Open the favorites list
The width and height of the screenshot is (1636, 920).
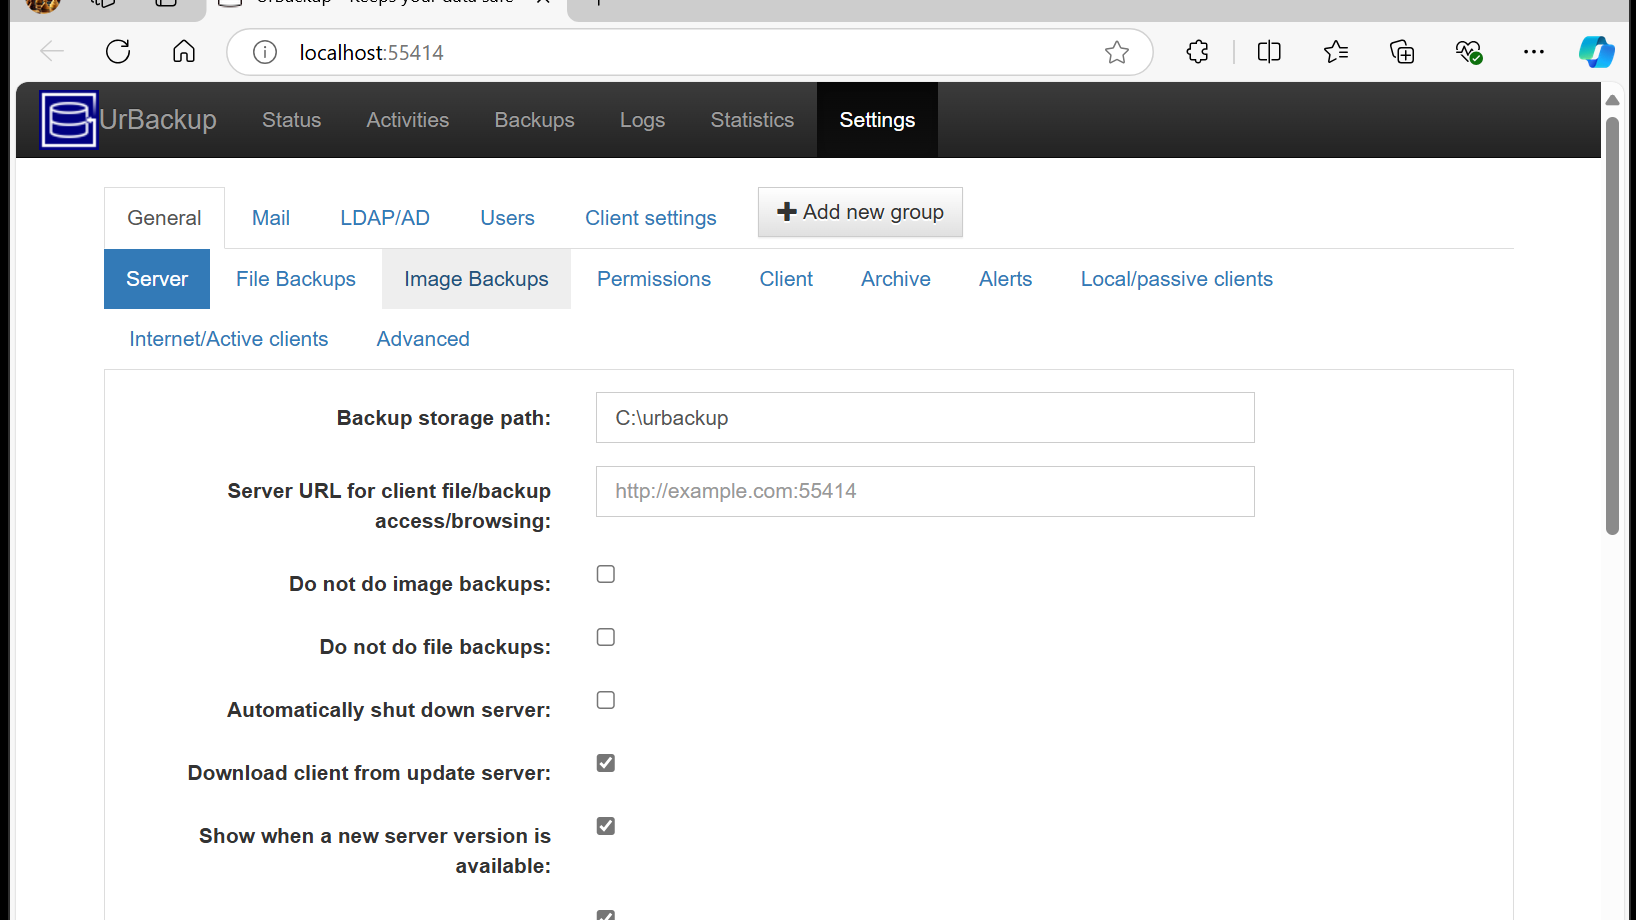tap(1336, 52)
